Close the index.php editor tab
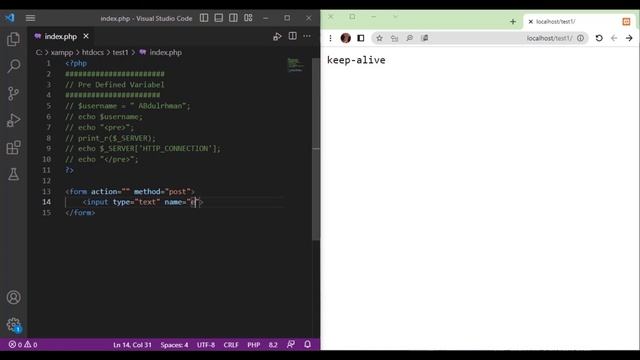 click(x=86, y=36)
